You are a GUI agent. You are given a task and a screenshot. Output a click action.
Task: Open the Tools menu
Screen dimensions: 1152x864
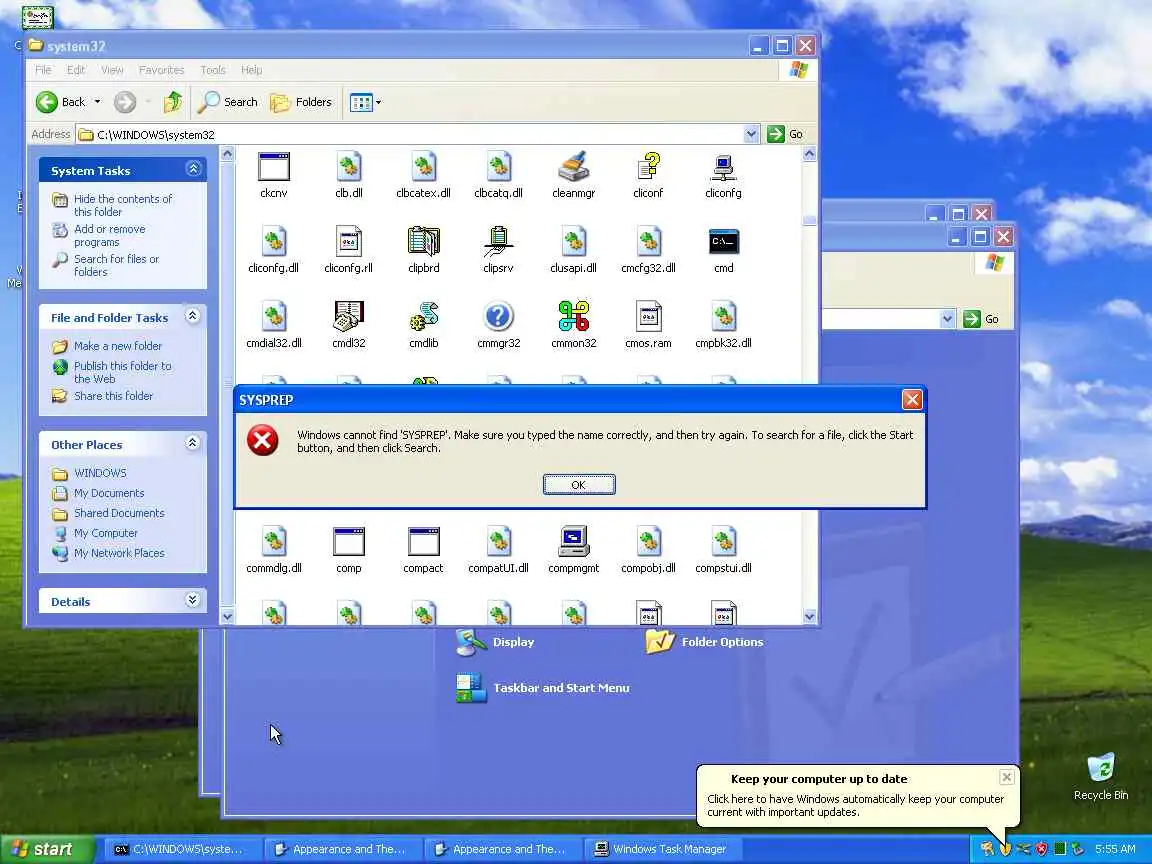pos(213,70)
